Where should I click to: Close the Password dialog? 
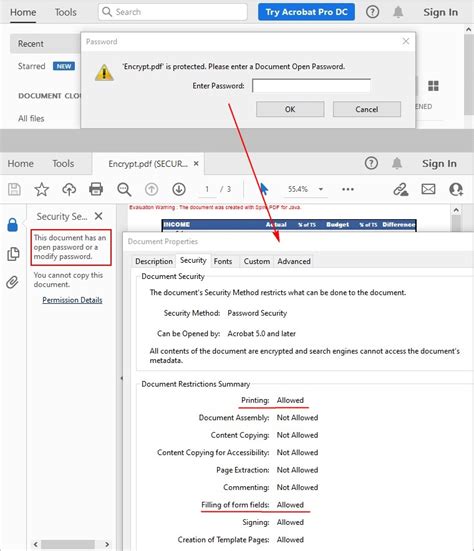[406, 41]
